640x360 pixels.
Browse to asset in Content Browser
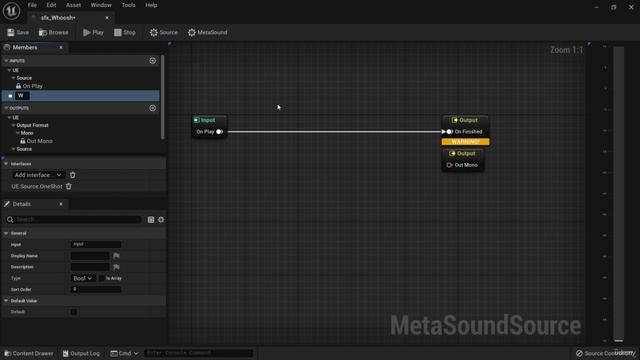pos(53,32)
